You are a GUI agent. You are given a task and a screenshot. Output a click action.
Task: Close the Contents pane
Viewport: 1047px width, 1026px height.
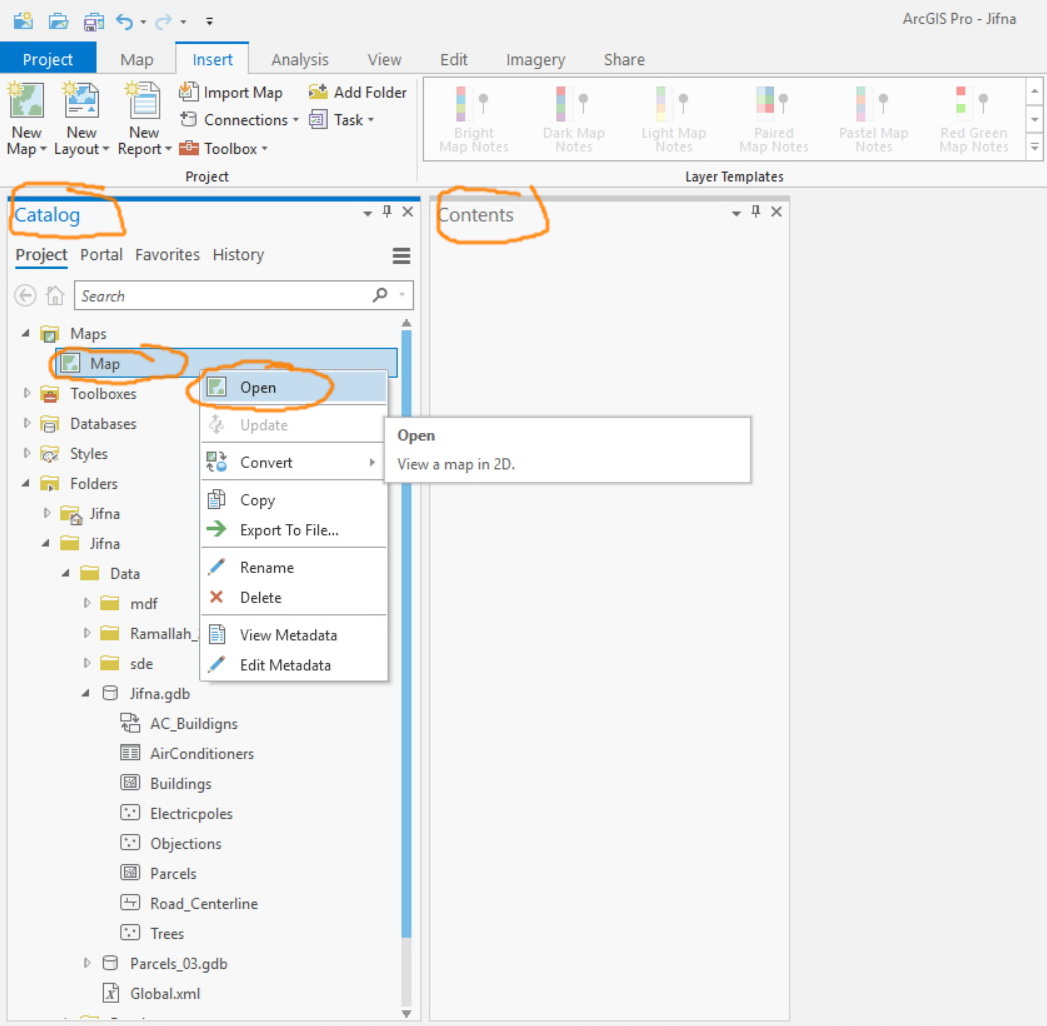[x=777, y=212]
